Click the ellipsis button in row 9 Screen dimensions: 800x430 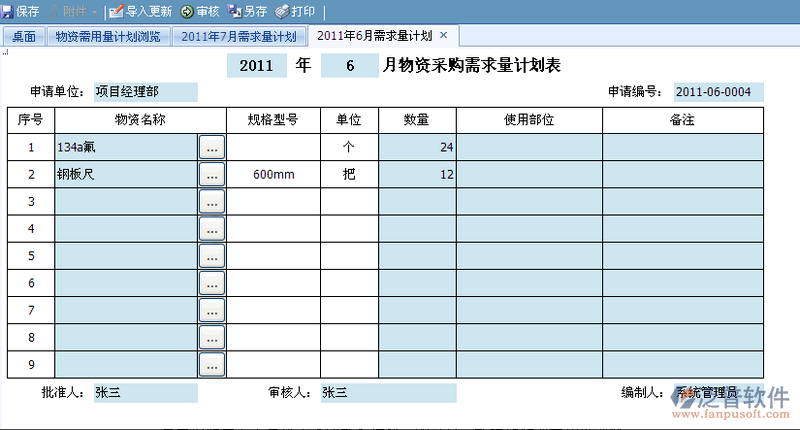[211, 364]
